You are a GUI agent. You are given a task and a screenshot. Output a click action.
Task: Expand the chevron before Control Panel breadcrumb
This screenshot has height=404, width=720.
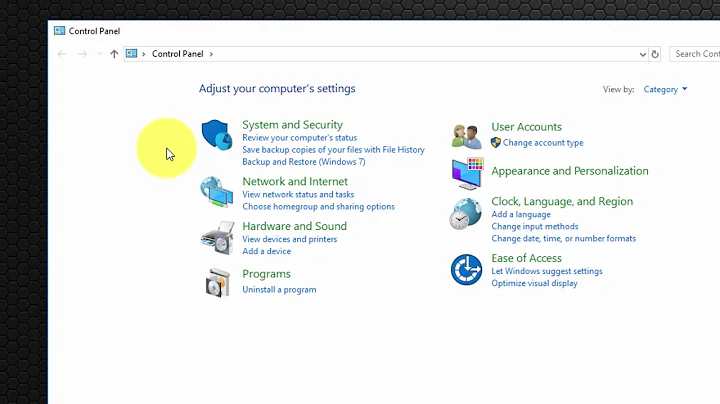144,54
